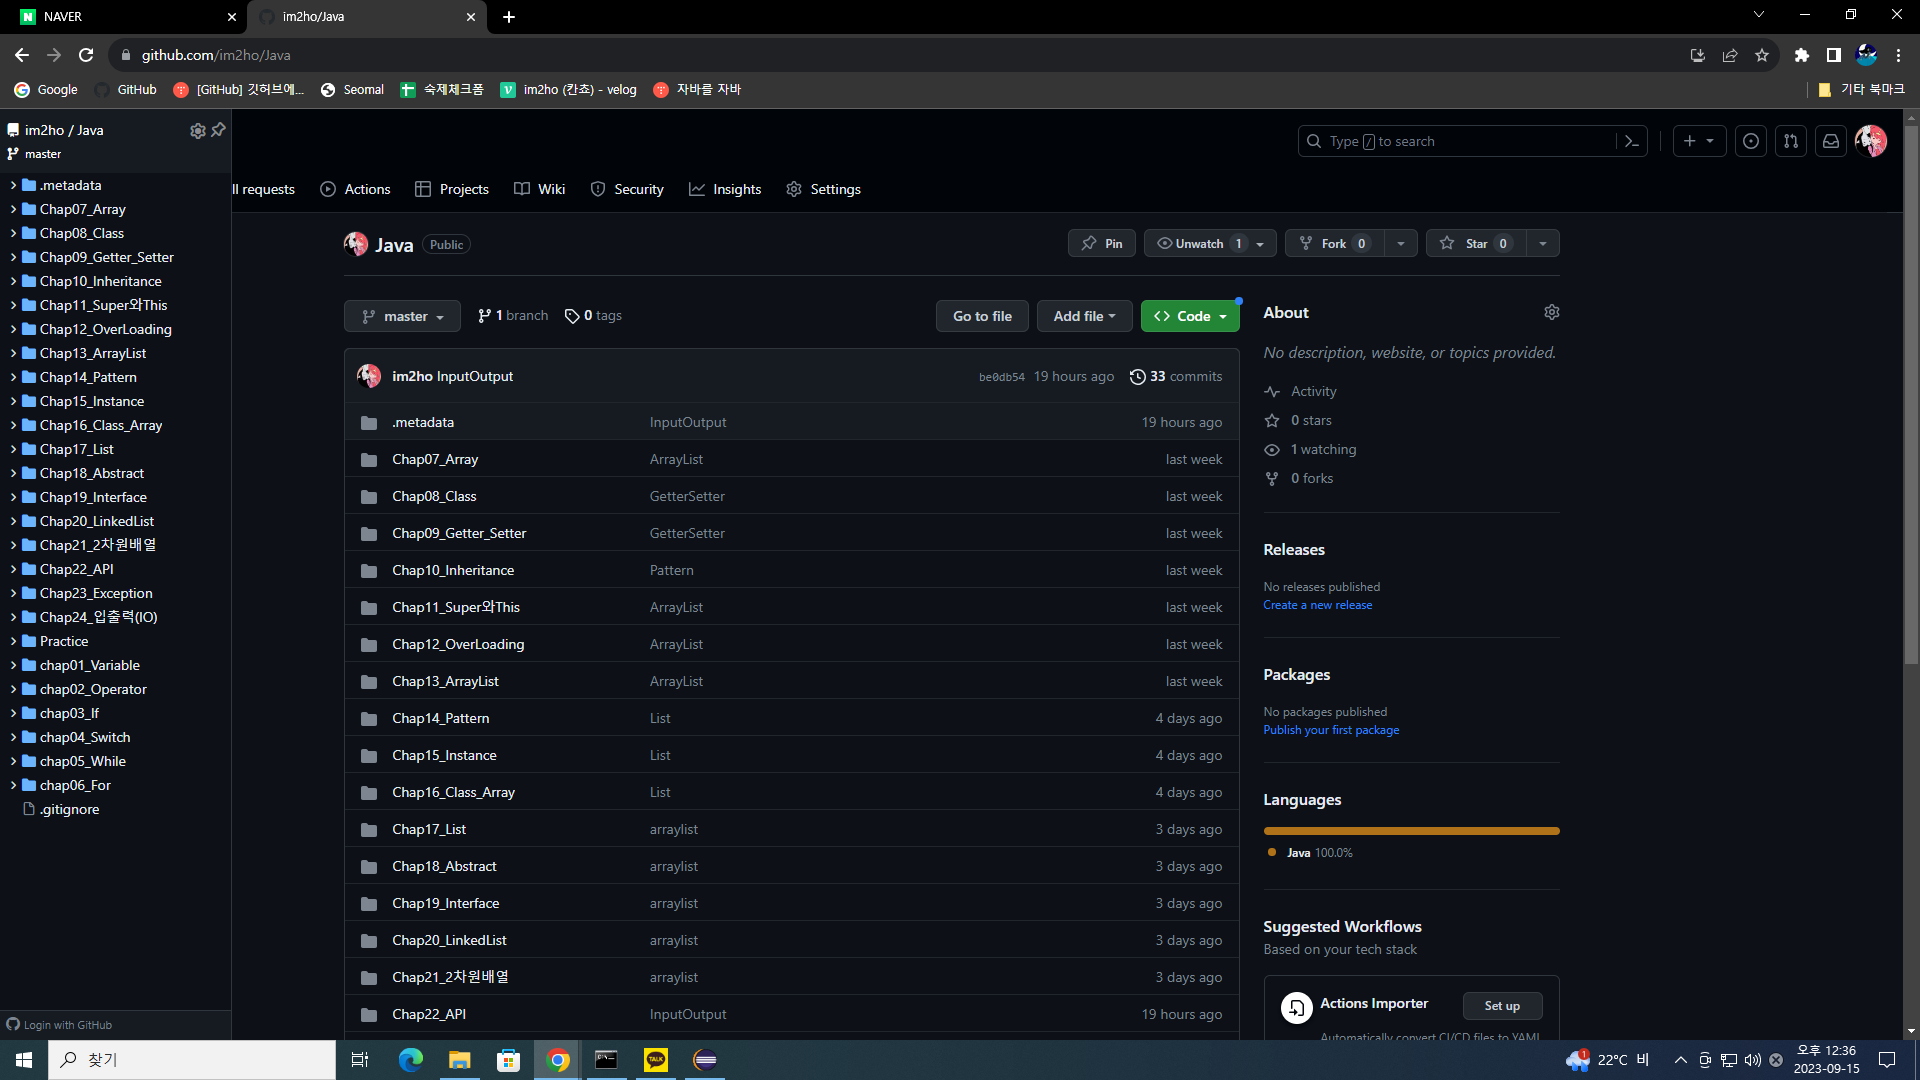1920x1080 pixels.
Task: Pin the file tree sidebar
Action: (218, 130)
